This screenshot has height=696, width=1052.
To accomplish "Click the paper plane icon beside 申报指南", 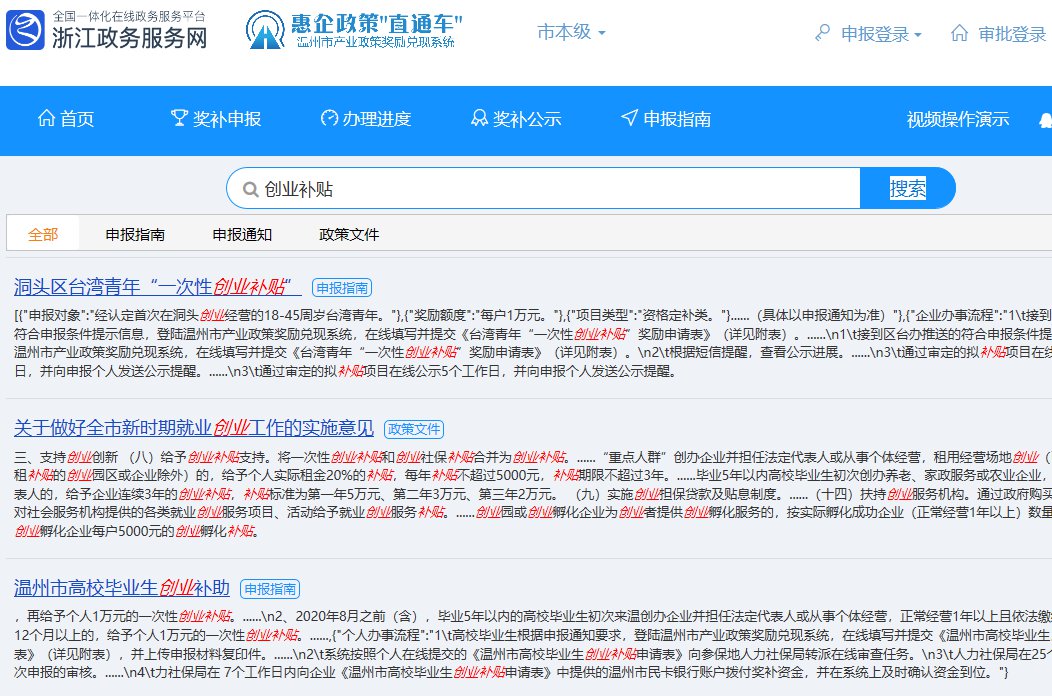I will (629, 119).
